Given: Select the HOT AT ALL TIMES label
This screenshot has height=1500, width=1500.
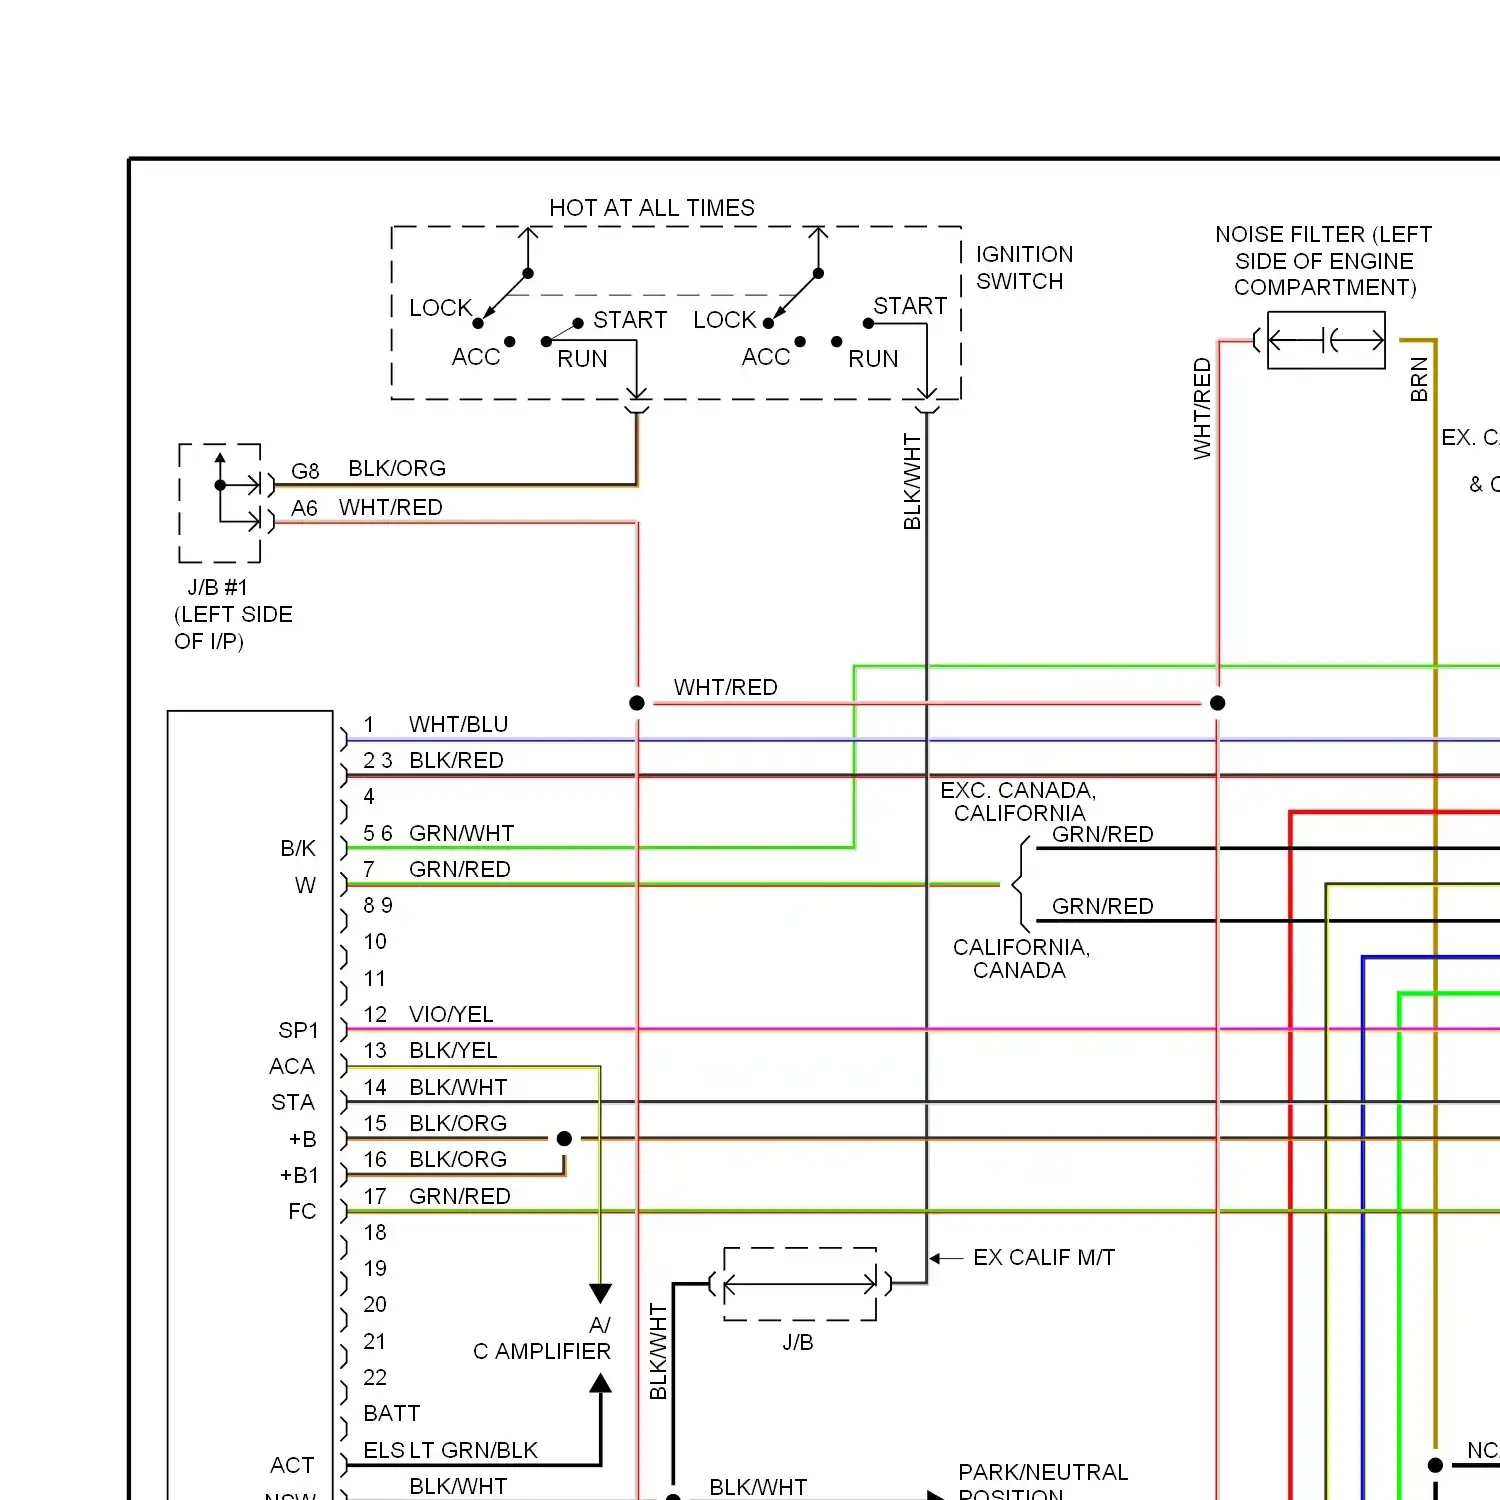Looking at the screenshot, I should [652, 208].
